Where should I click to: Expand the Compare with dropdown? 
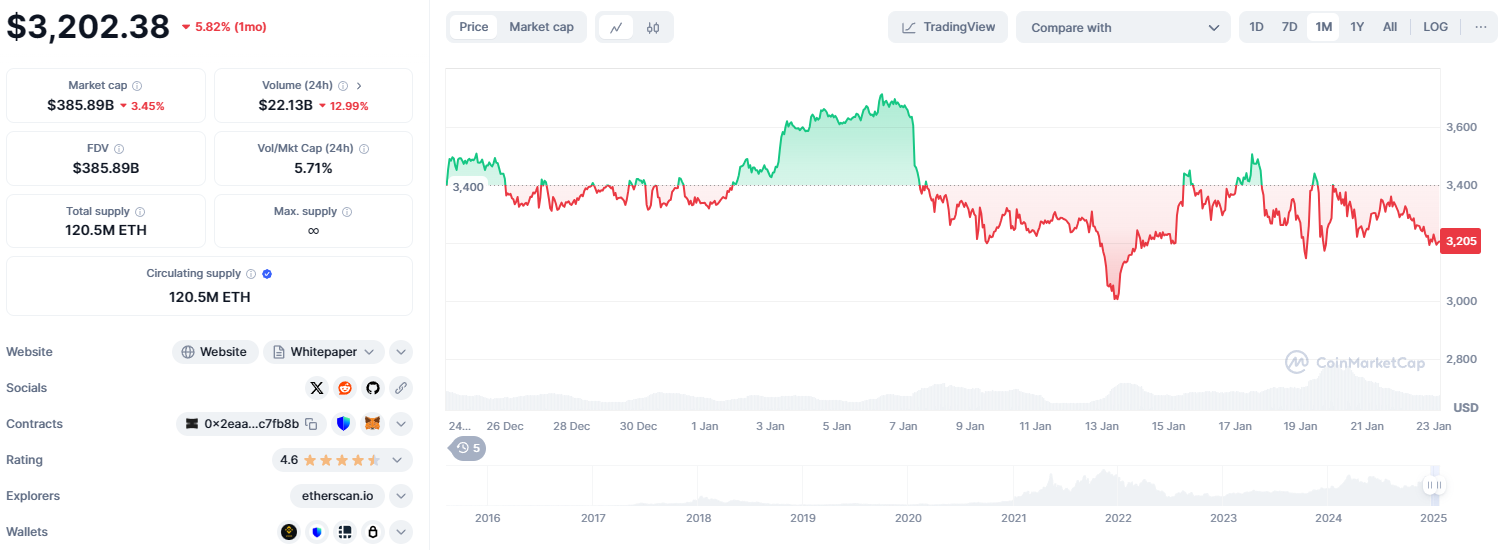1123,27
